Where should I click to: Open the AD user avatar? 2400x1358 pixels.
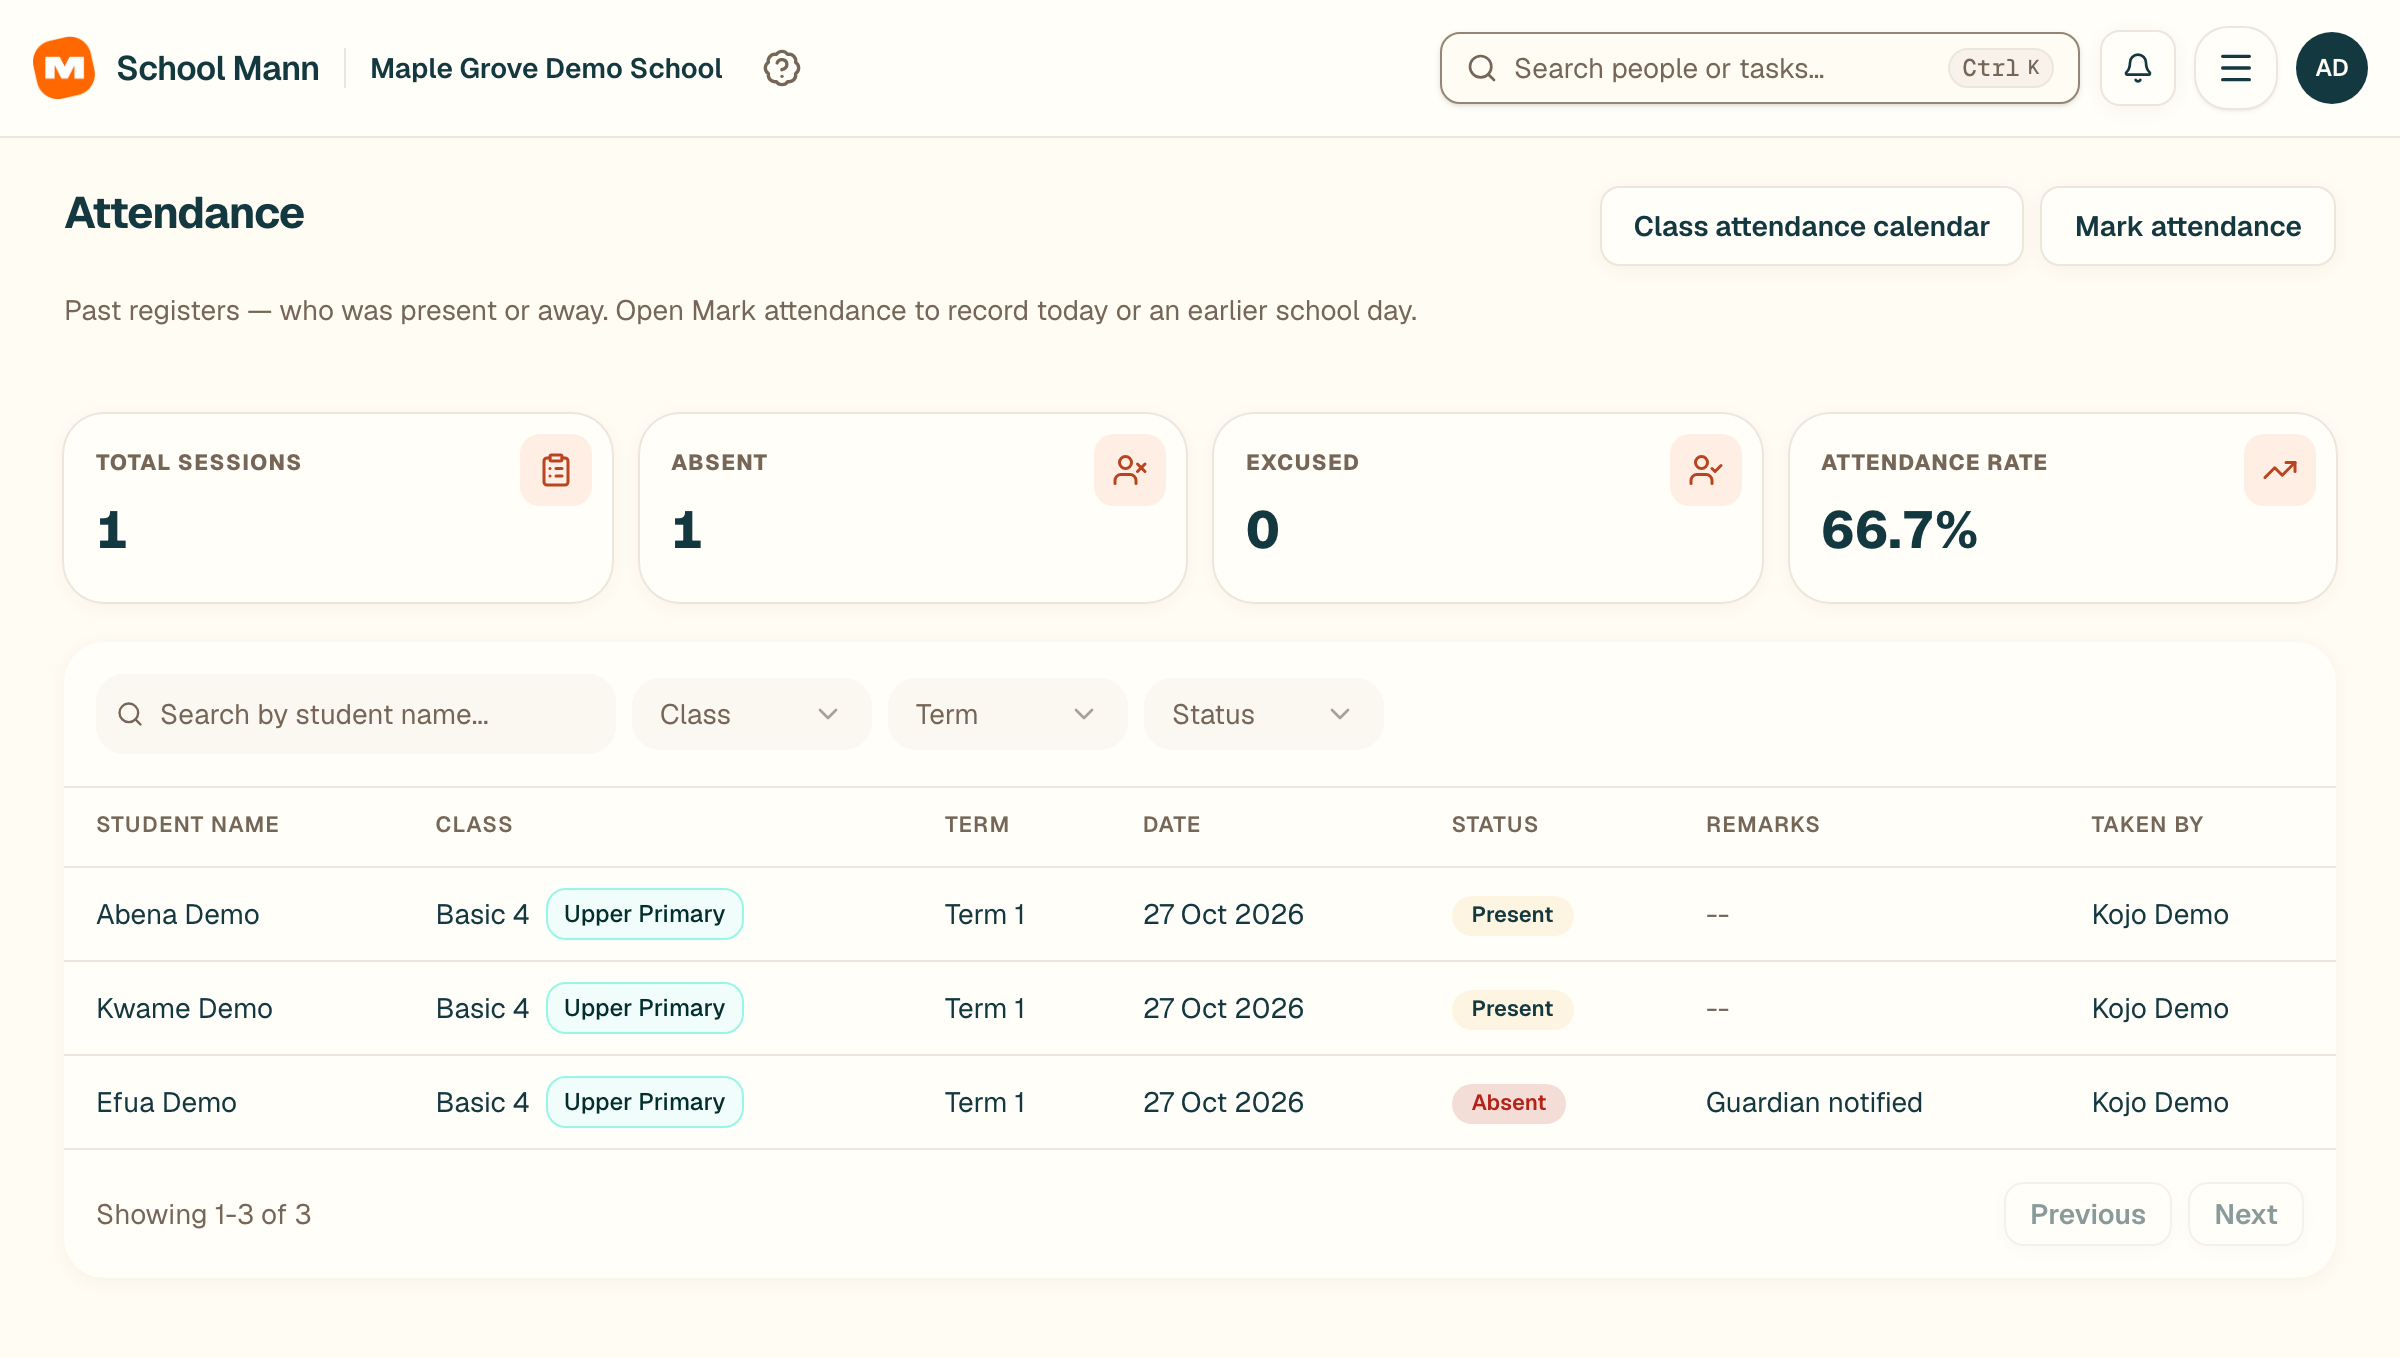2332,68
